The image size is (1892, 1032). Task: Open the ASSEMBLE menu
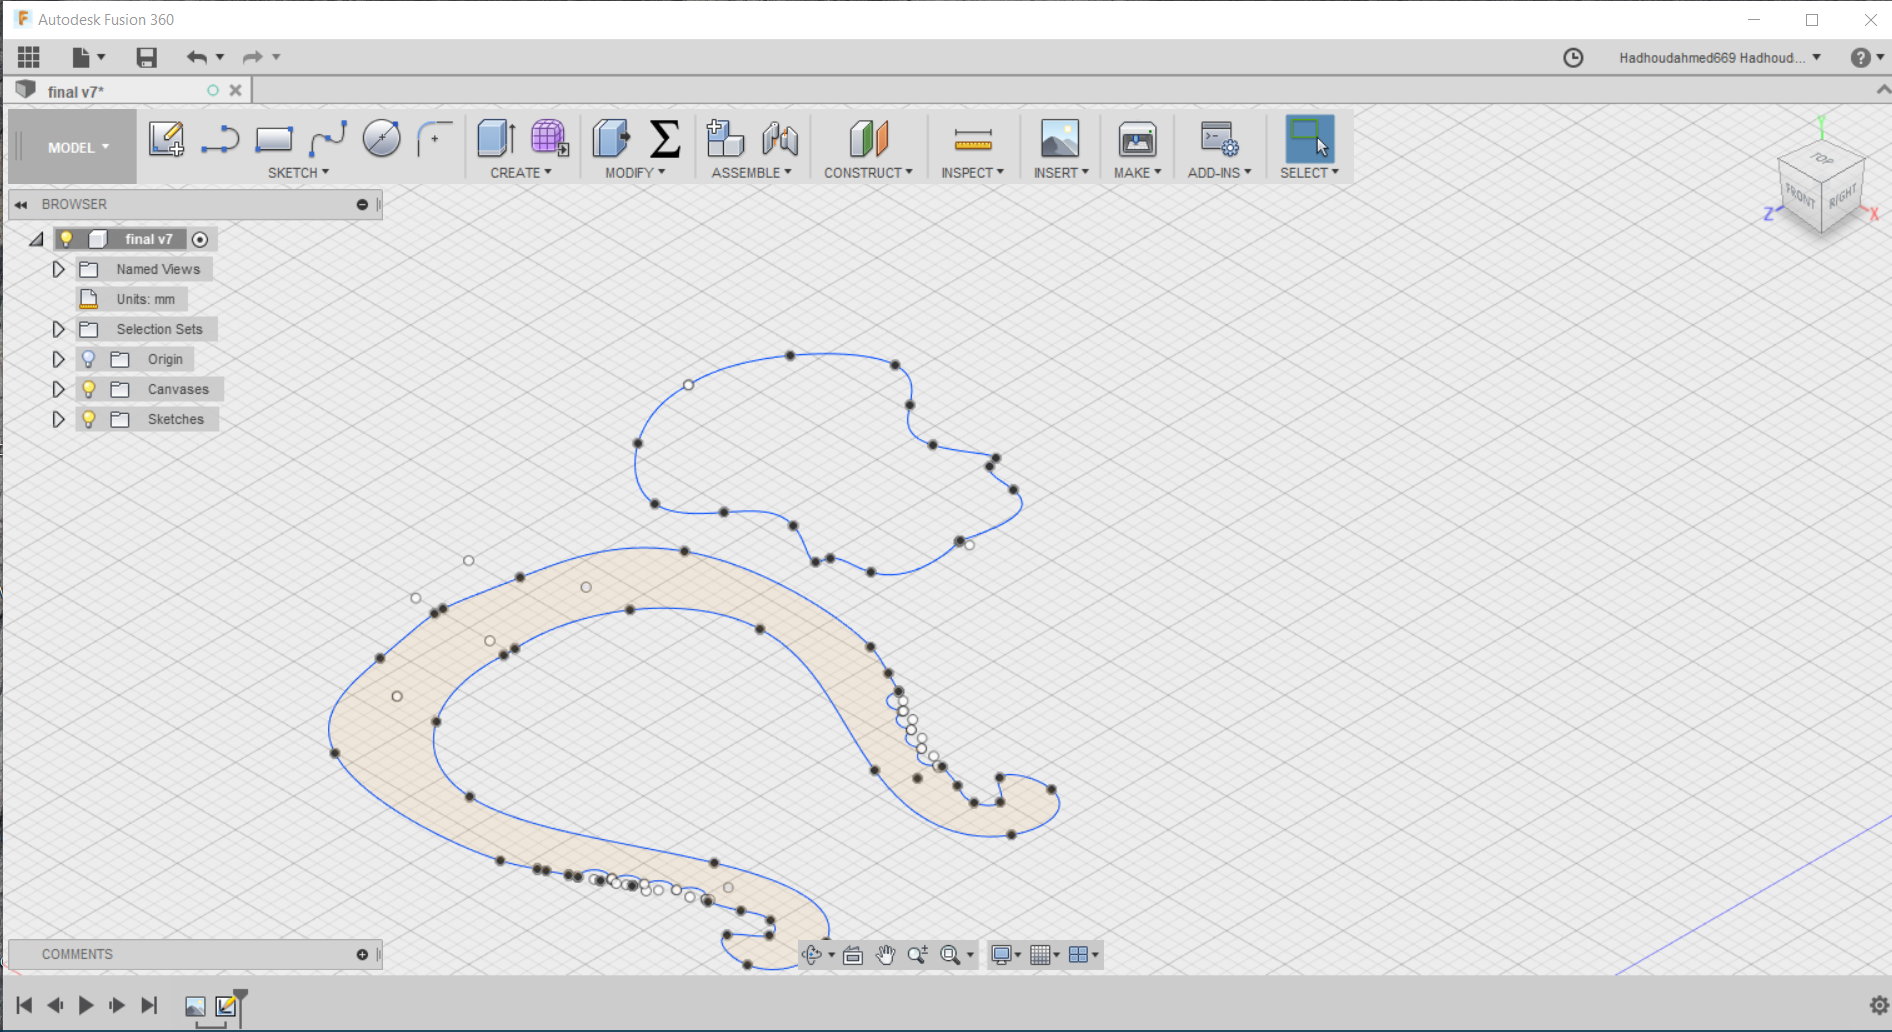pos(751,173)
